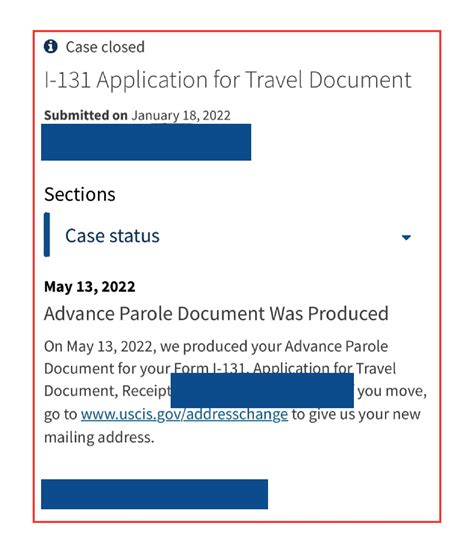Screen dimensions: 474x553
Task: Click the Submitted on bold label
Action: (86, 115)
